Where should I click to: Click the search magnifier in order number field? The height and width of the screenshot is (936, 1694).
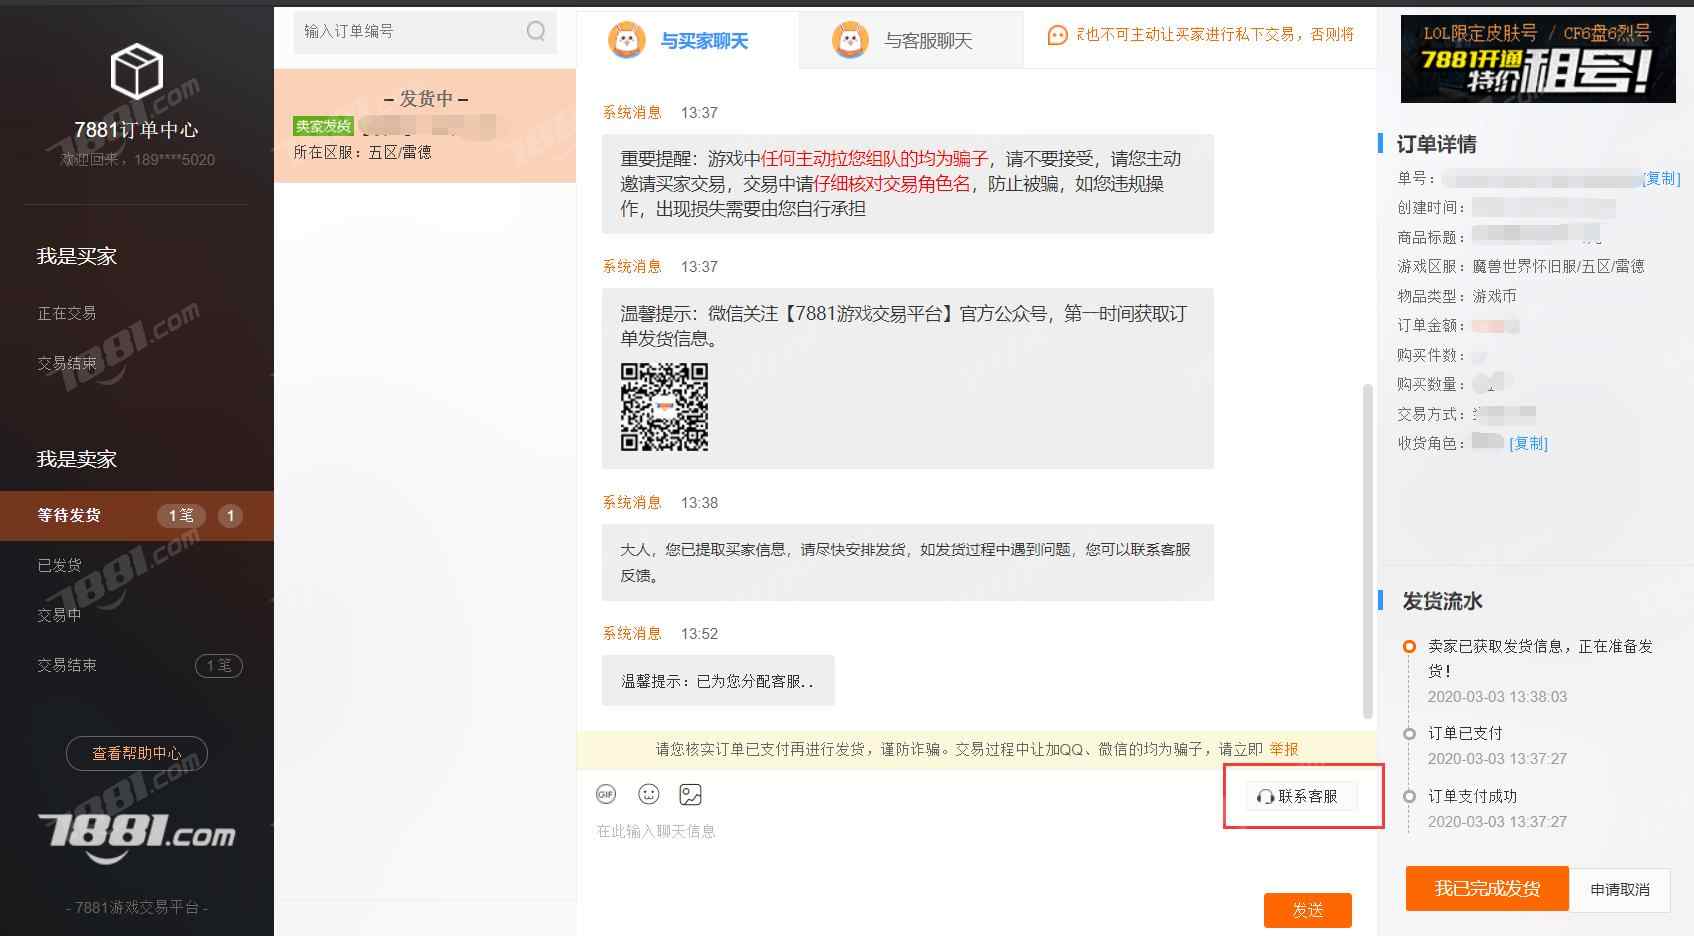click(x=536, y=31)
